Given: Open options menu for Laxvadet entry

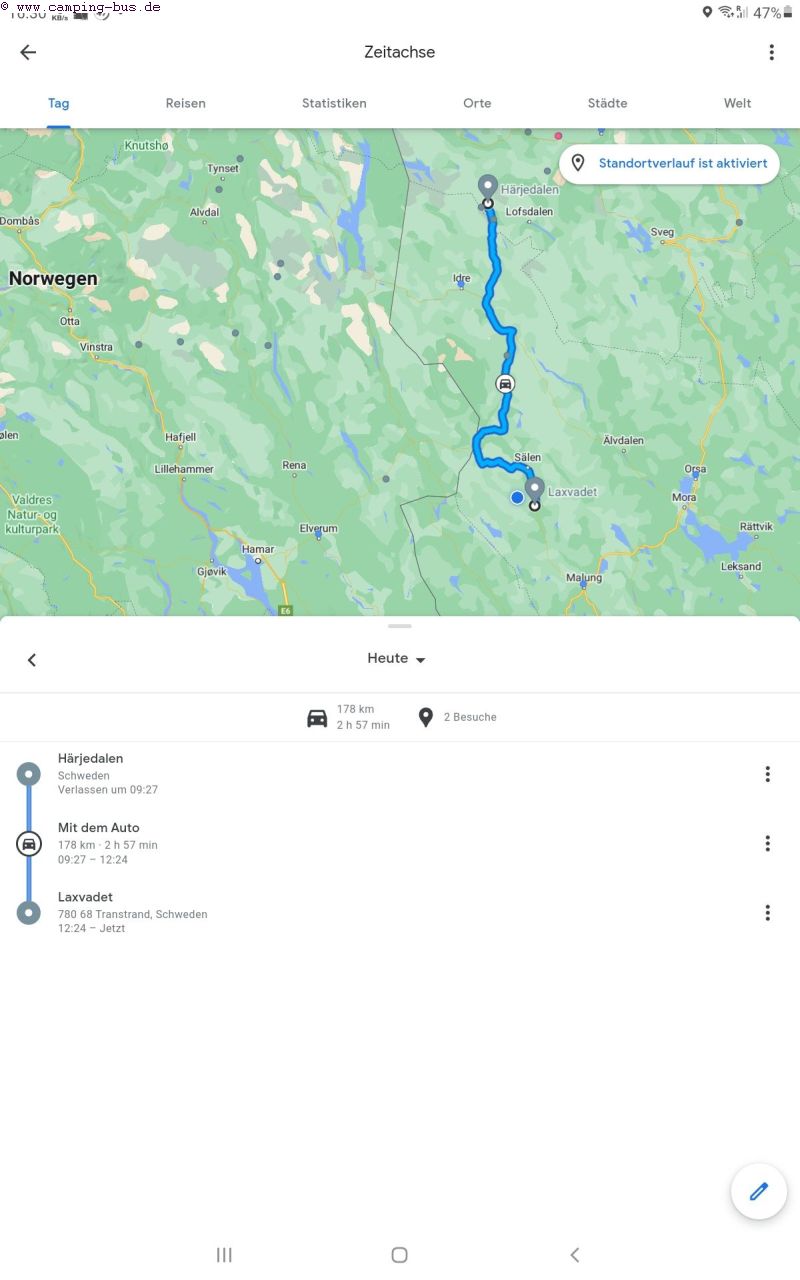Looking at the screenshot, I should coord(767,912).
